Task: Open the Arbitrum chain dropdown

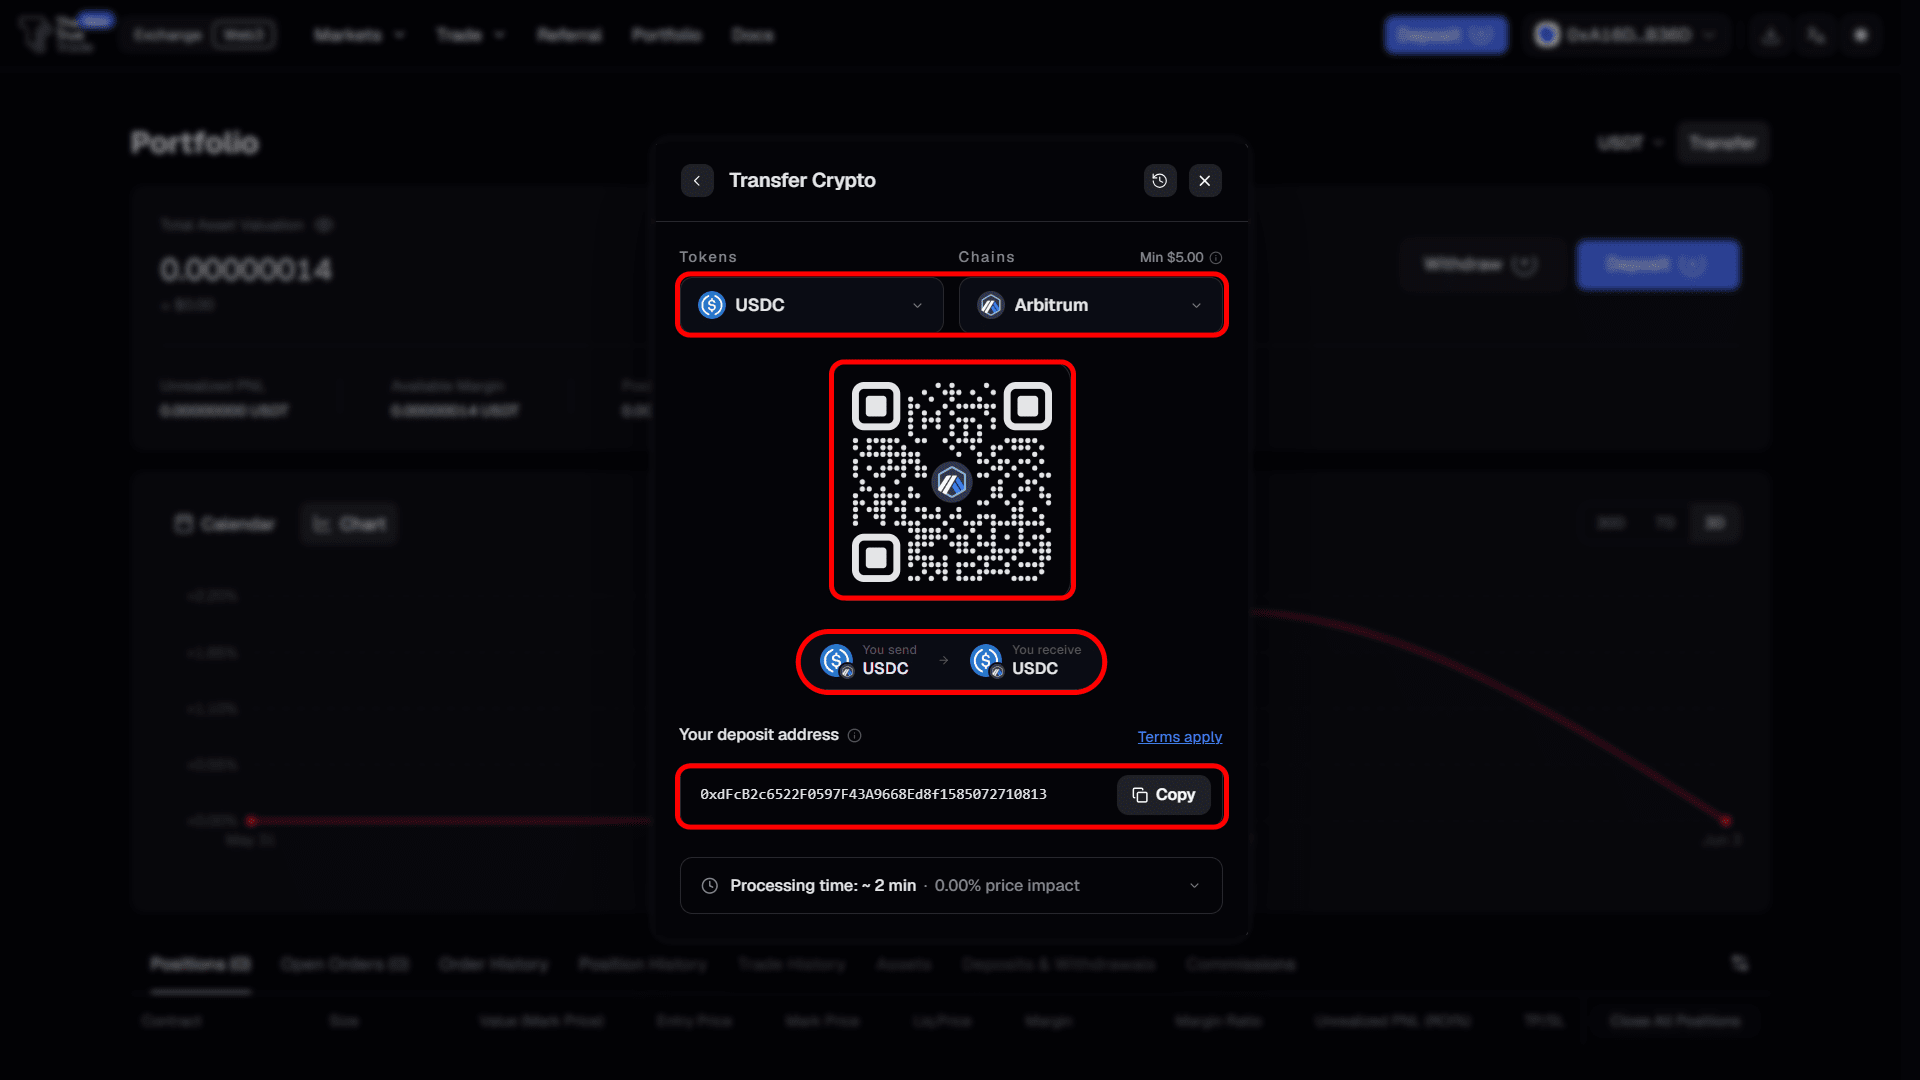Action: [1090, 305]
